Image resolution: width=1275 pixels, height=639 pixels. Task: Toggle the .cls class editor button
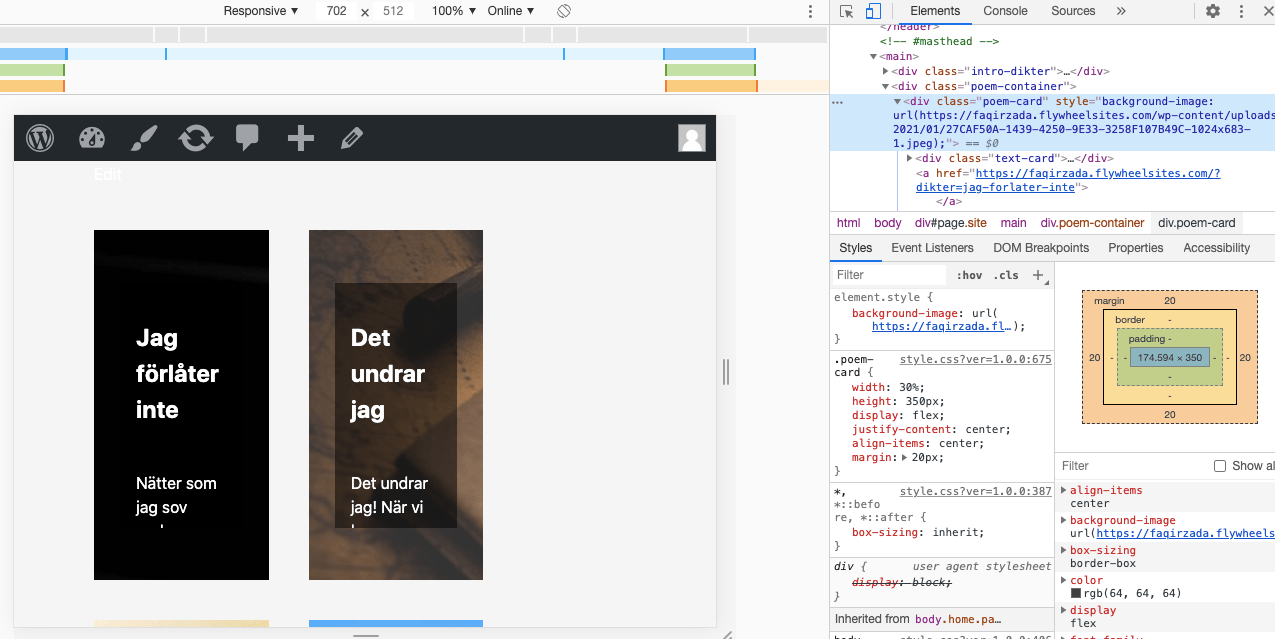[x=1007, y=275]
